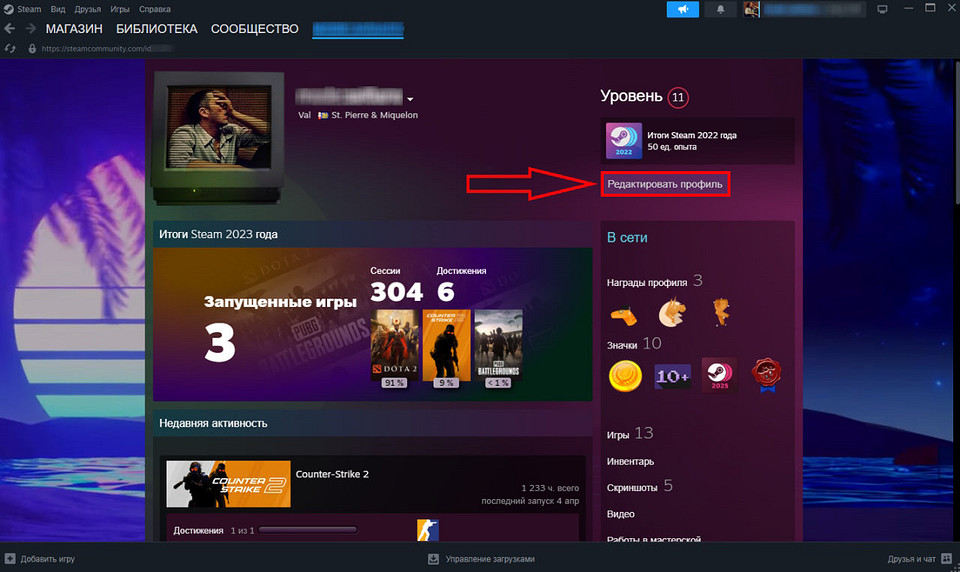The width and height of the screenshot is (960, 572).
Task: Click the page vertical scrollbar
Action: [x=956, y=132]
